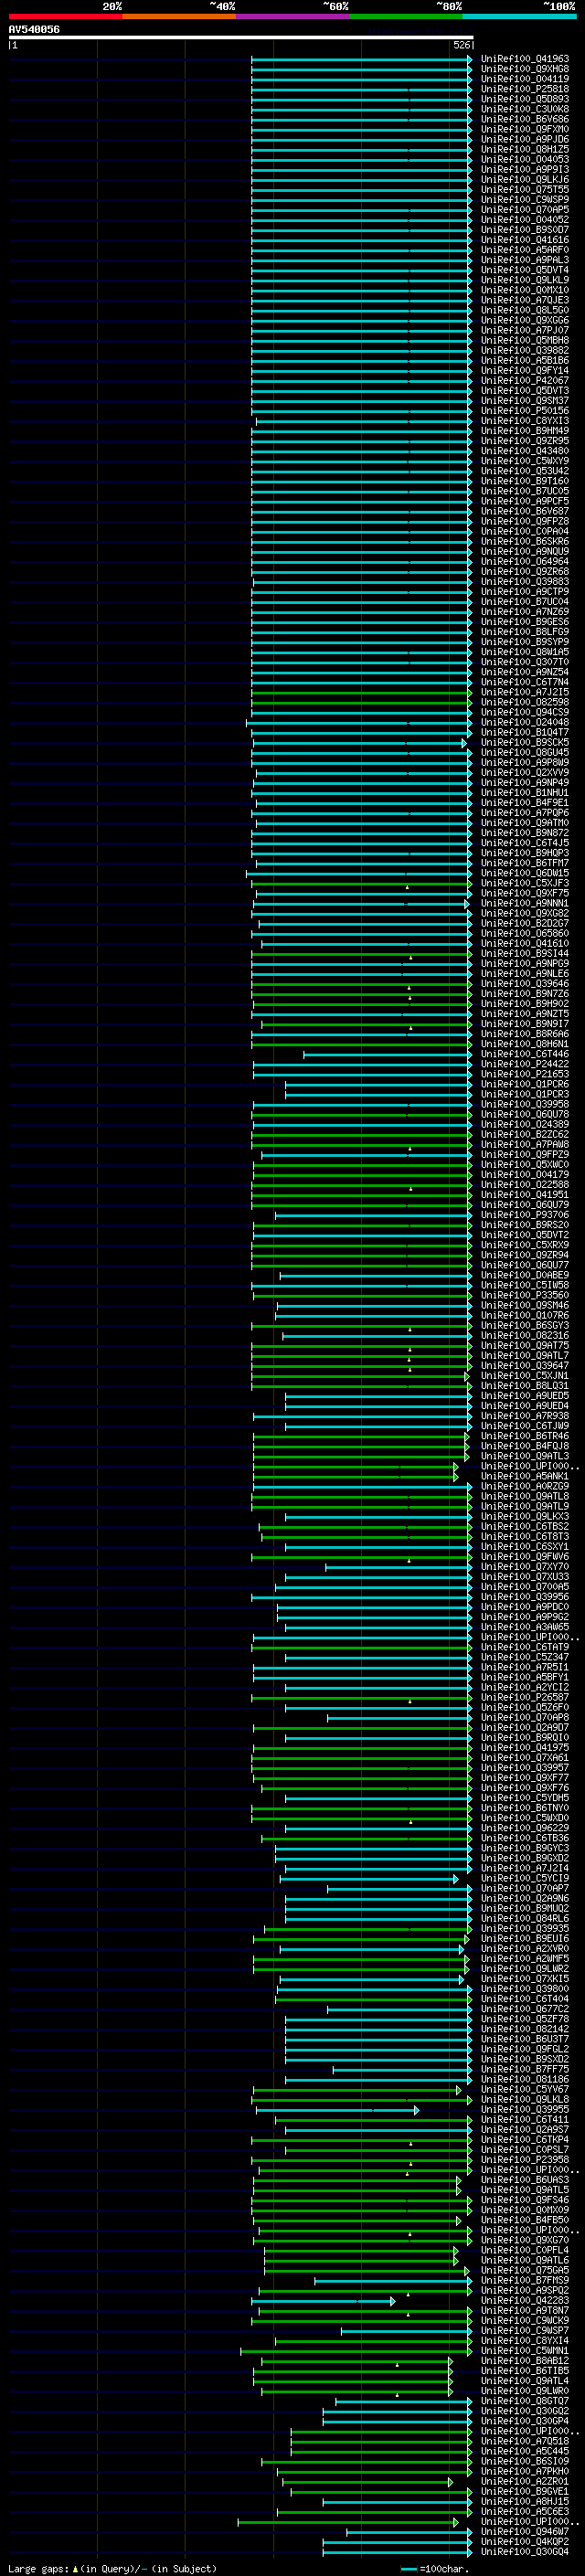Viewport: 585px width, 2576px height.
Task: Select the UniRef100_O82316 label
Action: click(525, 1335)
